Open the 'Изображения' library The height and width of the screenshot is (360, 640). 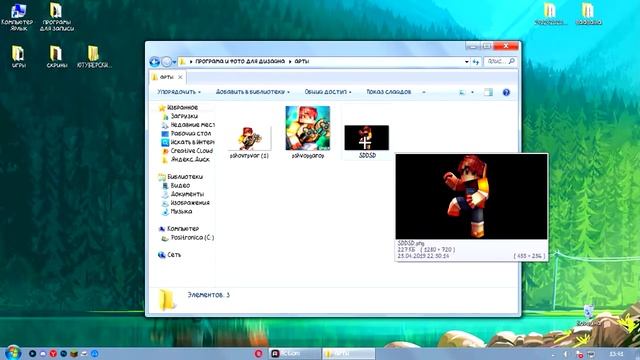186,203
